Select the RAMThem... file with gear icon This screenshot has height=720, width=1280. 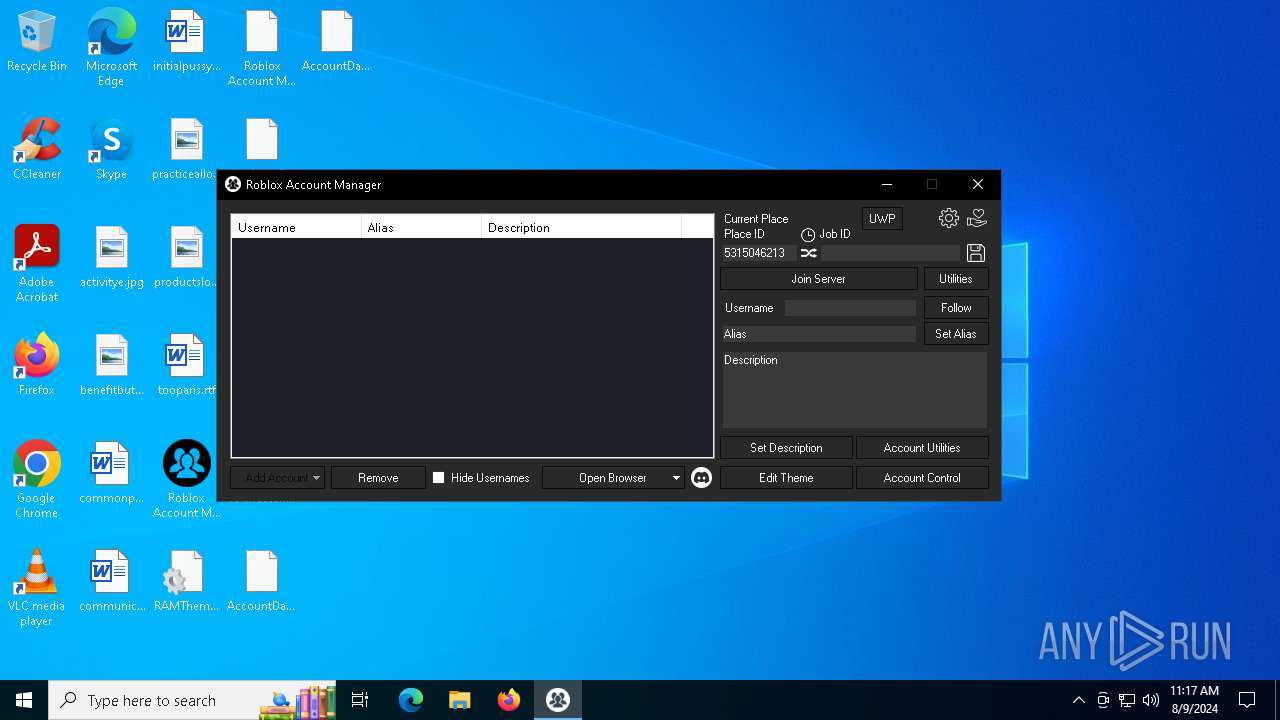[x=186, y=581]
